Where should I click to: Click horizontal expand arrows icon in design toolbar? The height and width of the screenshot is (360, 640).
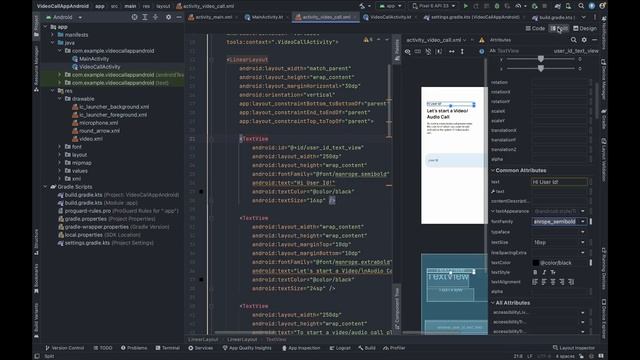click(x=451, y=51)
